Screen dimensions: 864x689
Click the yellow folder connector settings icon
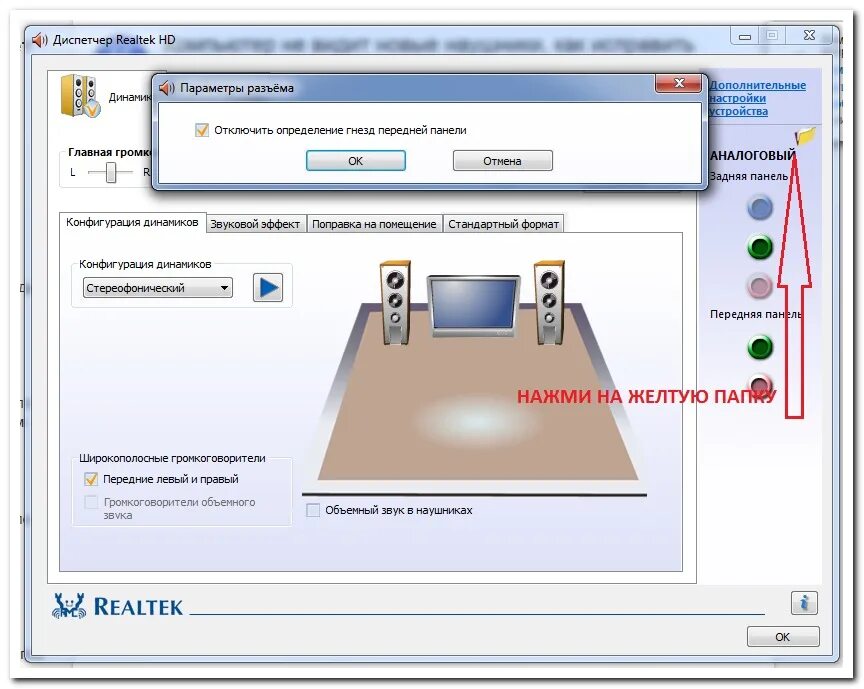(805, 136)
